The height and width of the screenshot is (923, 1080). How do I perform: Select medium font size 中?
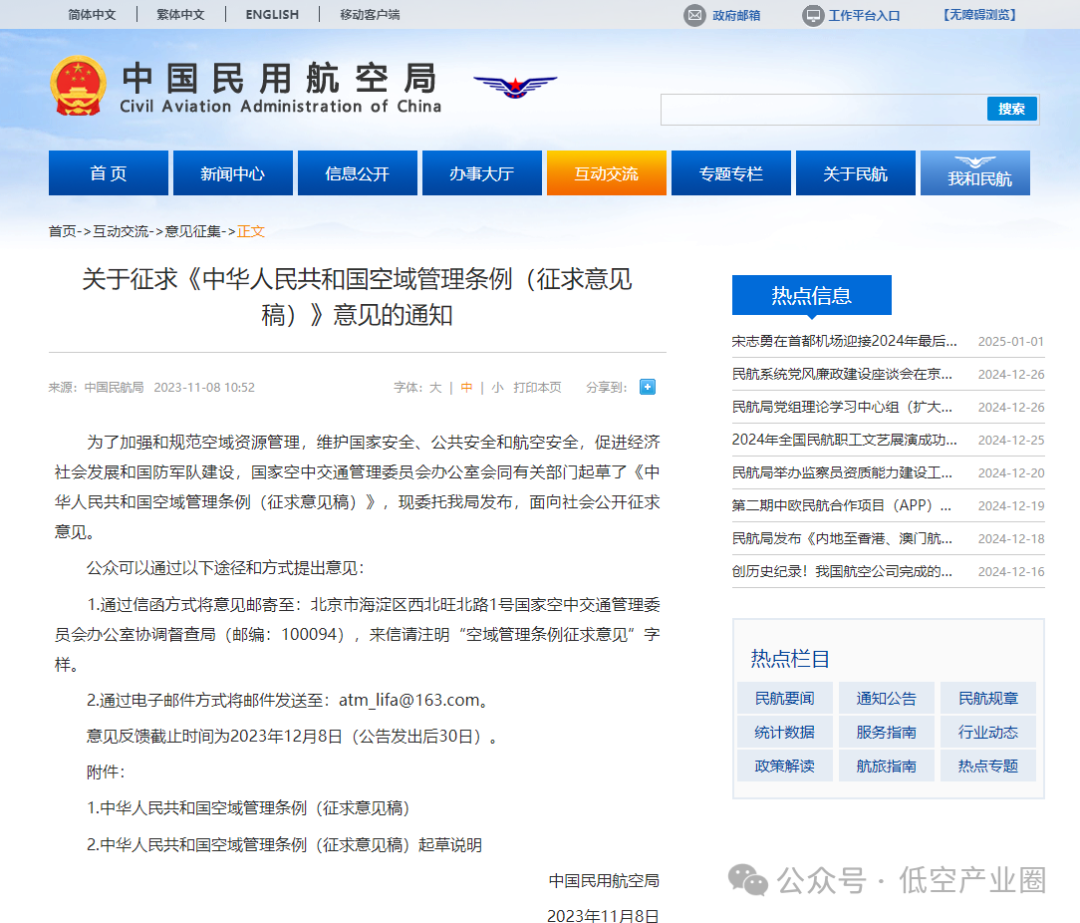(x=466, y=387)
